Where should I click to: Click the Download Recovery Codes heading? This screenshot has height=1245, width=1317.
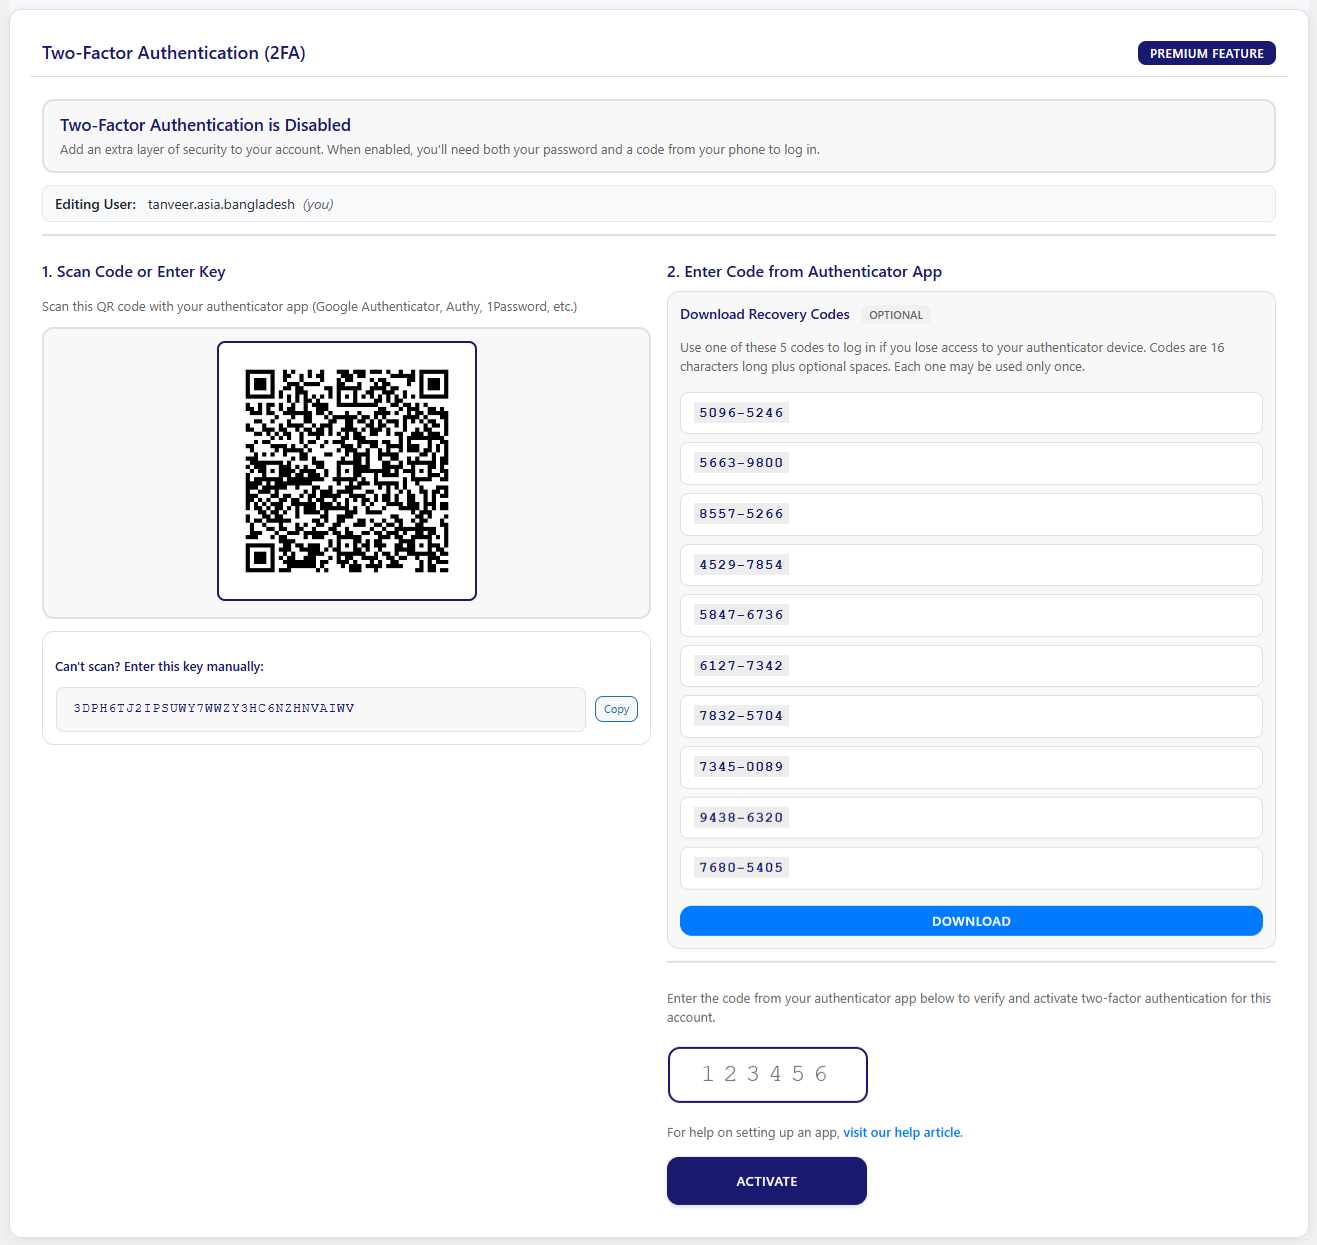click(764, 314)
